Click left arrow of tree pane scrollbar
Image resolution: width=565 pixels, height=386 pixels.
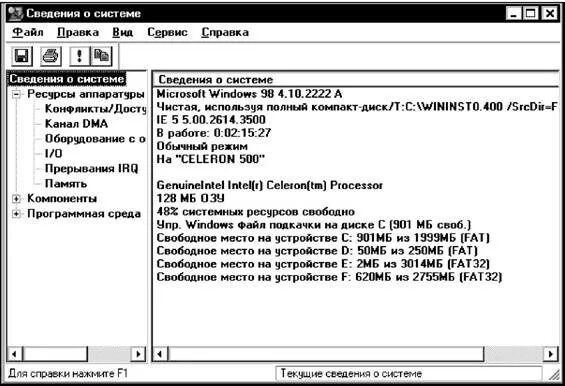coord(14,354)
